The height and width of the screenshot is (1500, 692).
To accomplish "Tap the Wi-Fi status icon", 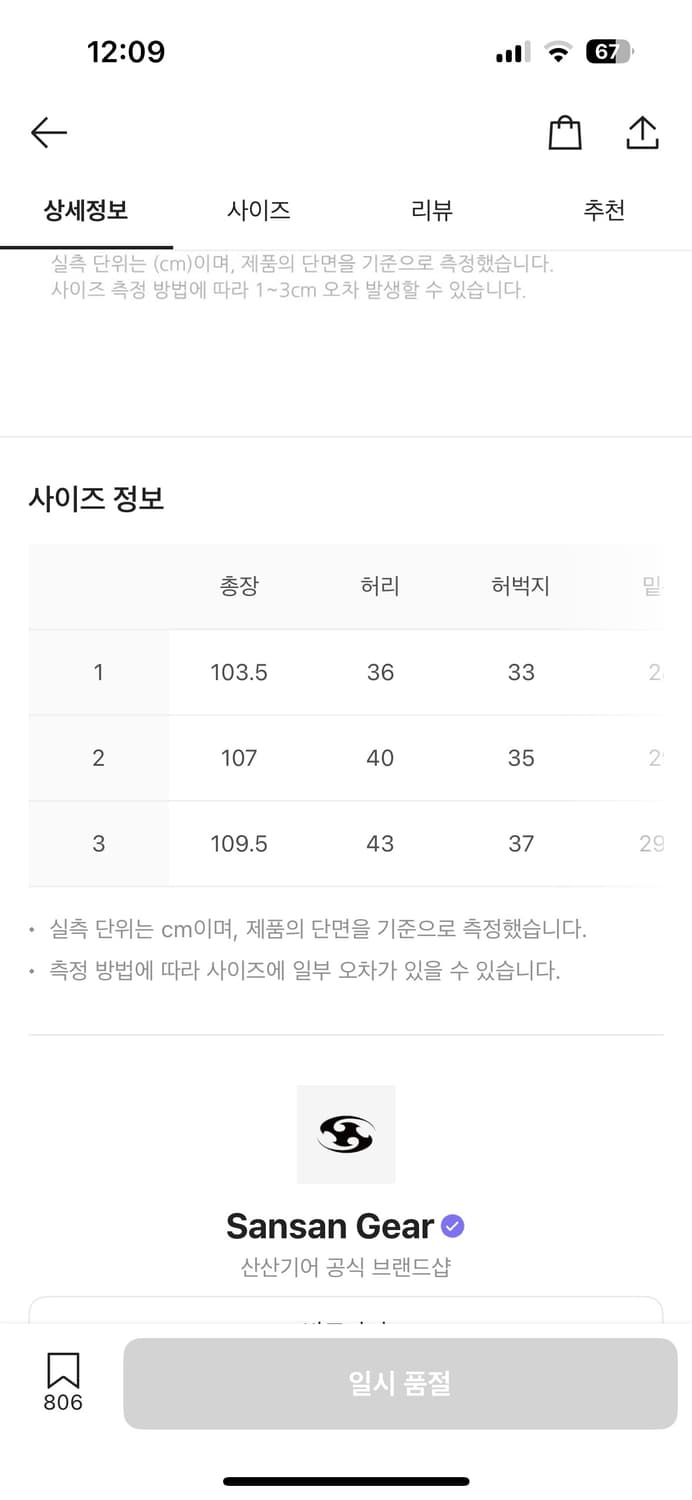I will [x=557, y=52].
